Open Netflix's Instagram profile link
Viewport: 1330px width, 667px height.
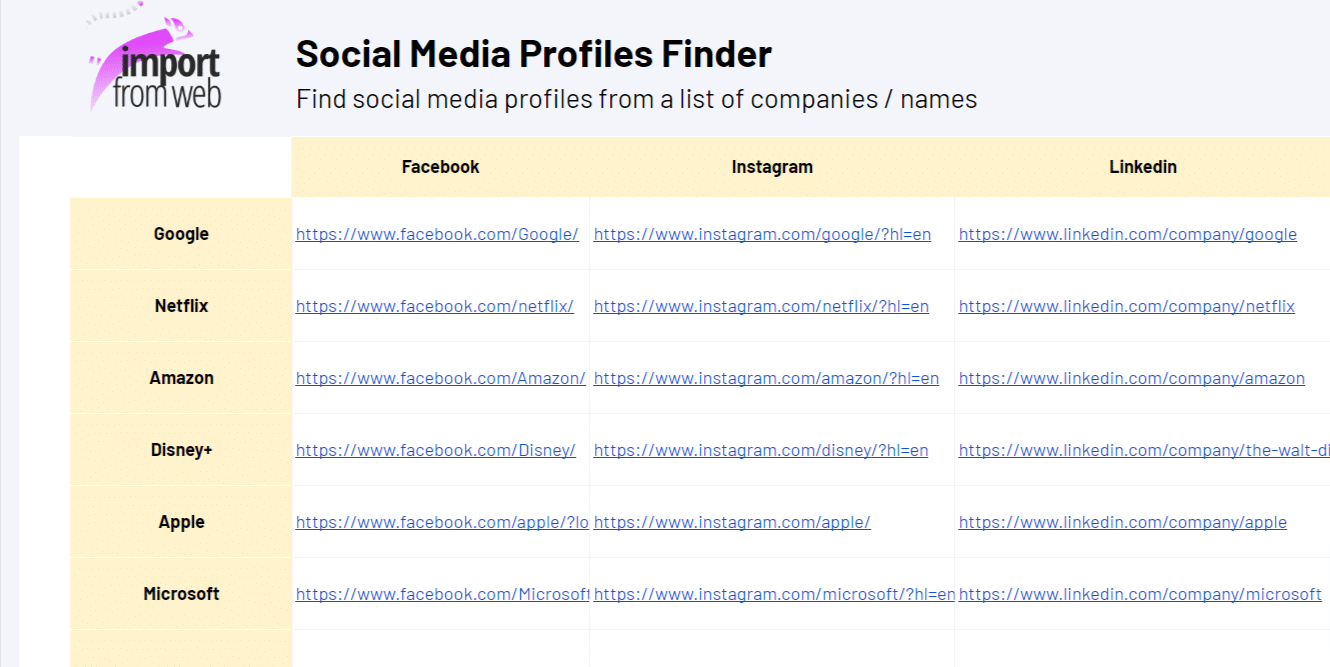tap(761, 306)
